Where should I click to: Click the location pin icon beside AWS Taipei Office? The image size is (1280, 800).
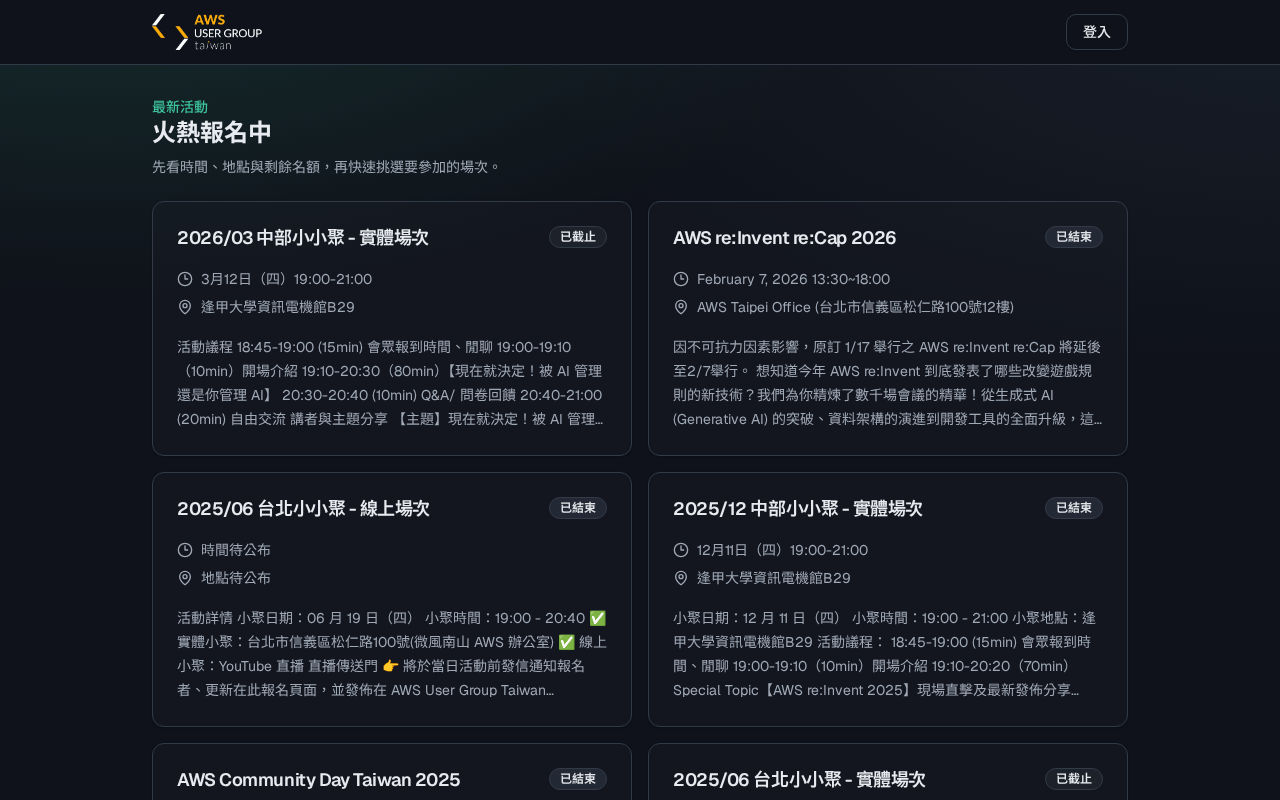point(681,307)
